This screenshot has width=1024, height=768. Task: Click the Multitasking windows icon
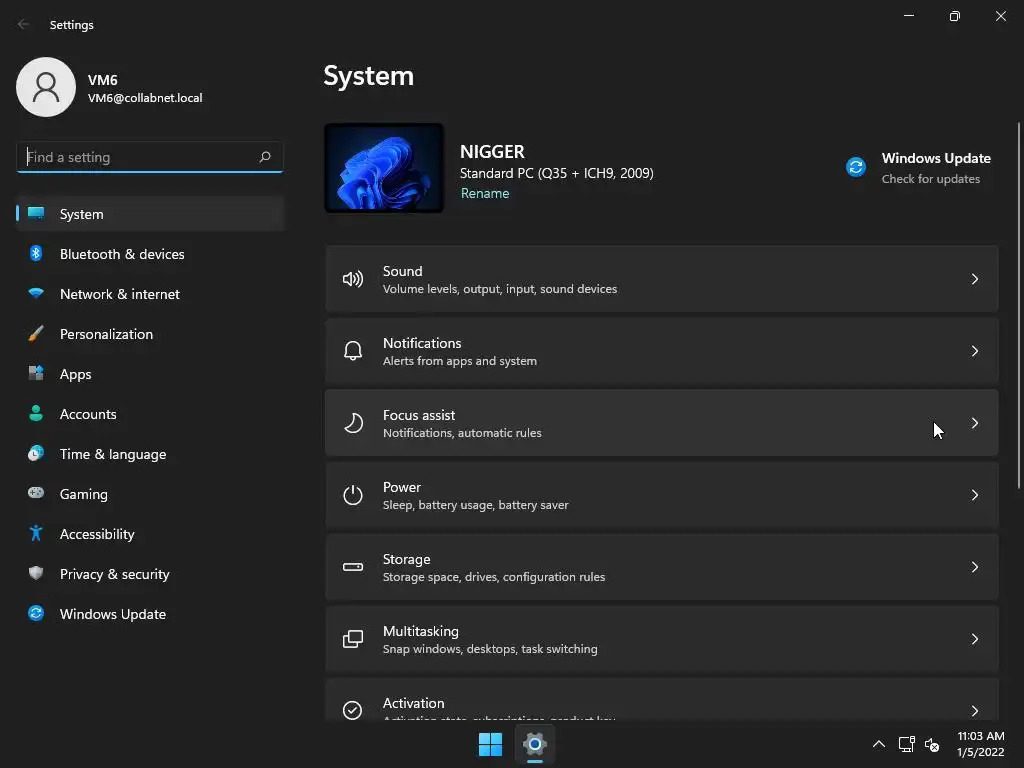pos(353,639)
